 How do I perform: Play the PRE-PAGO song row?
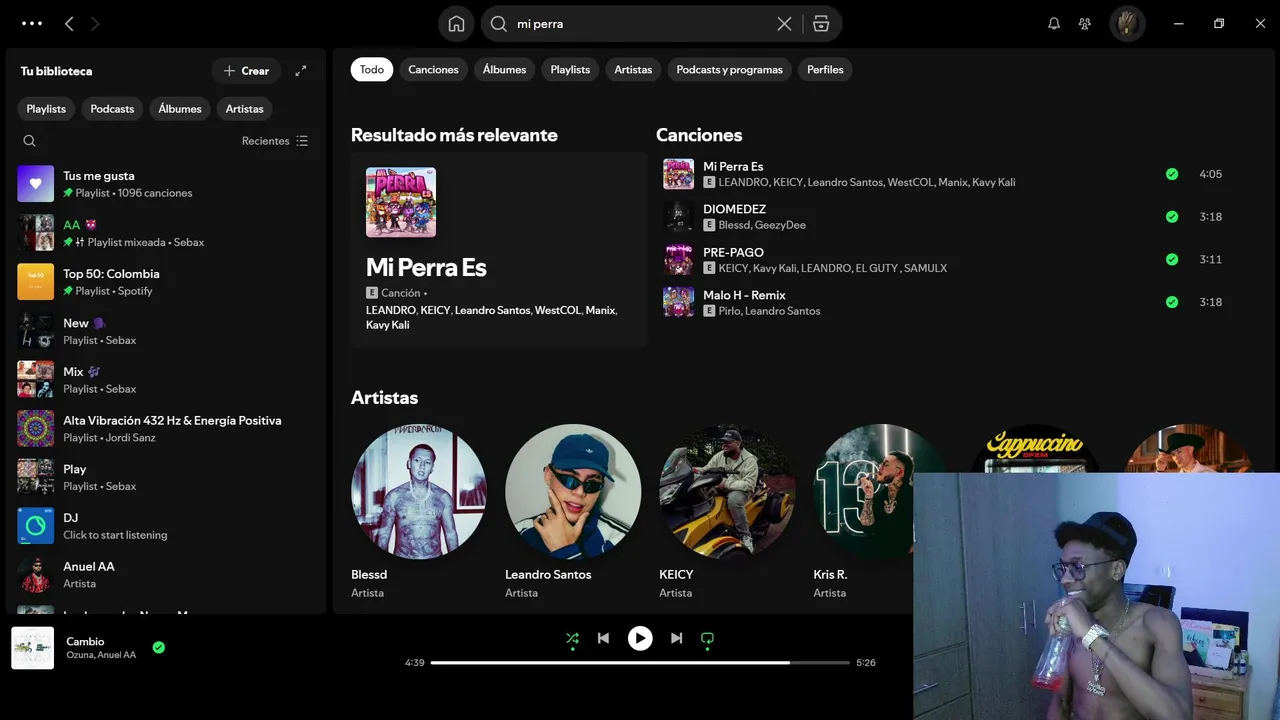944,260
